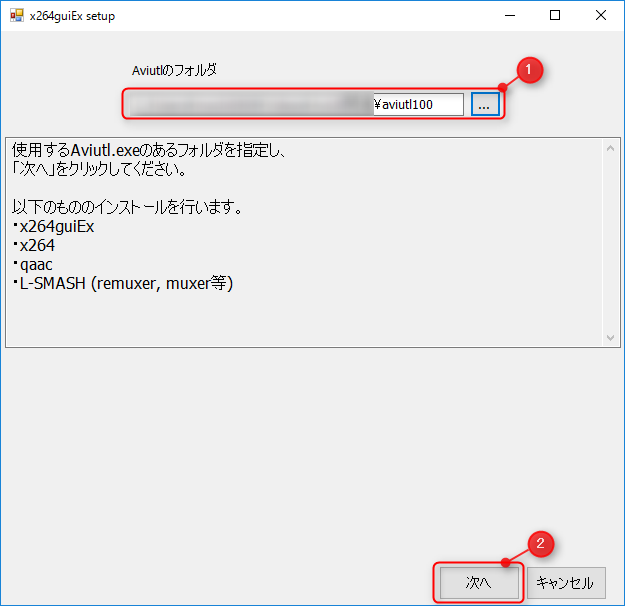625x606 pixels.
Task: Maximize the x264guiEx setup window
Action: (555, 16)
